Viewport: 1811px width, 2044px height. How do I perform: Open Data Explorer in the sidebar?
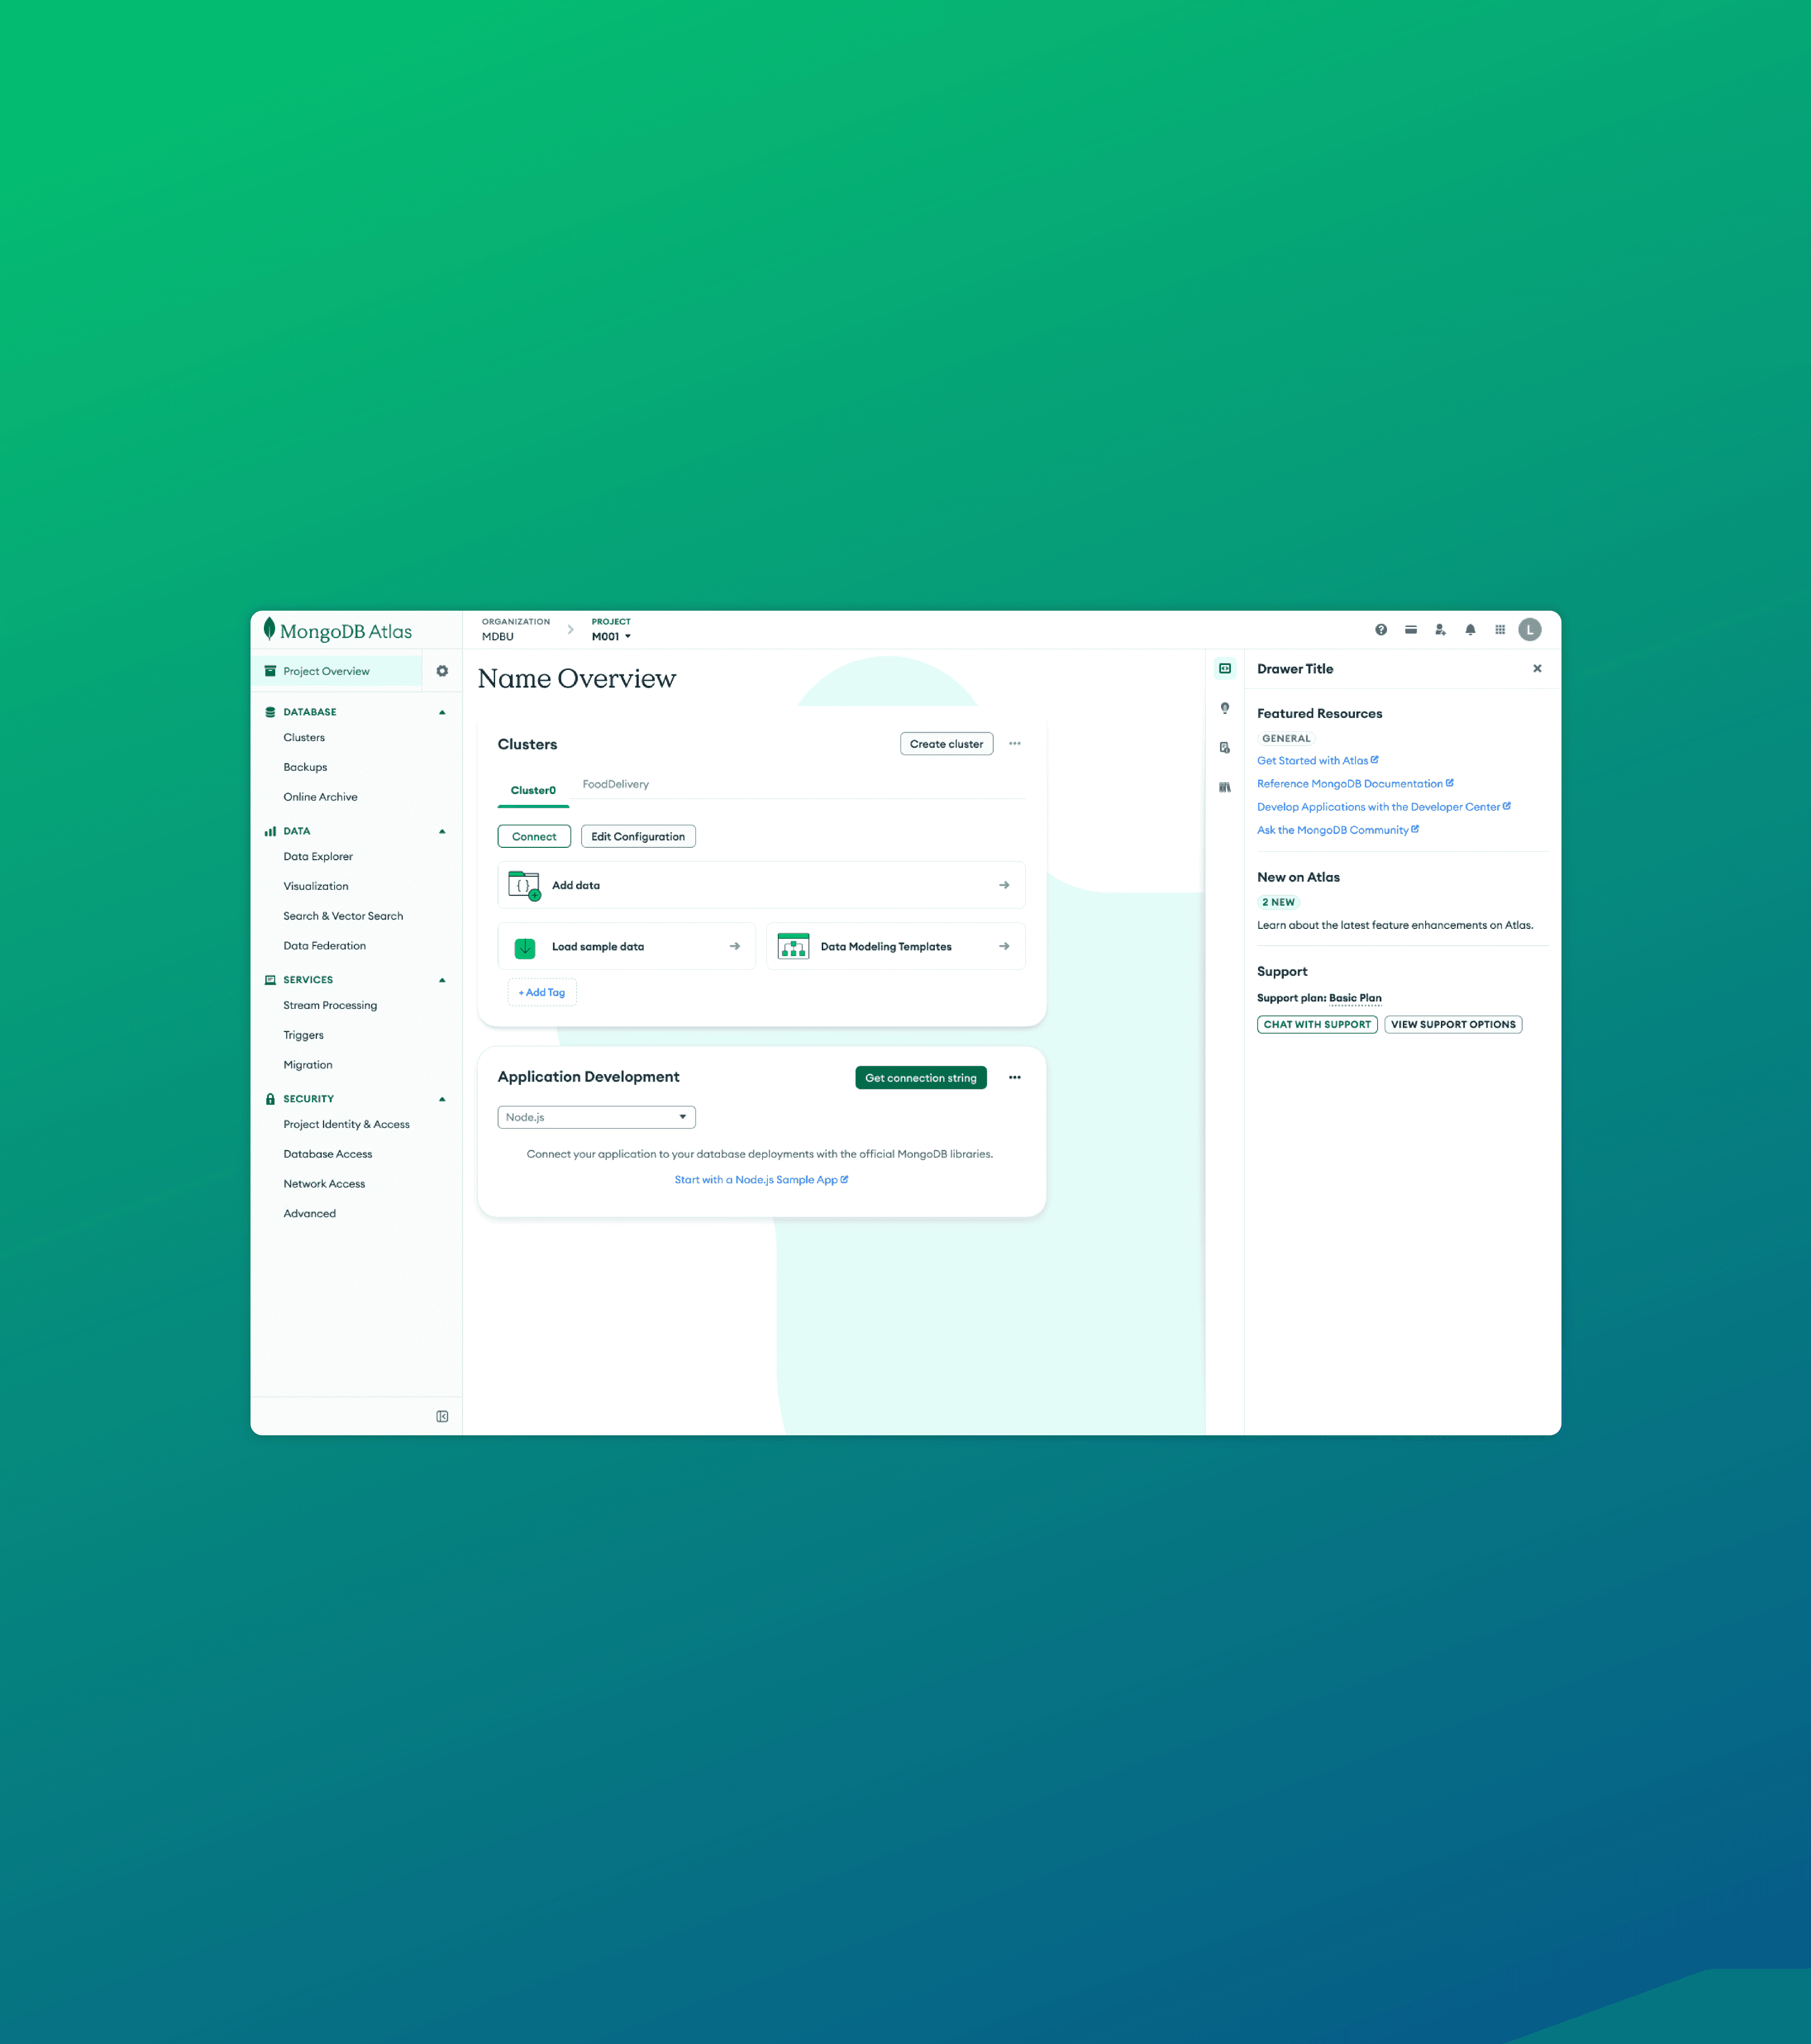click(x=318, y=857)
